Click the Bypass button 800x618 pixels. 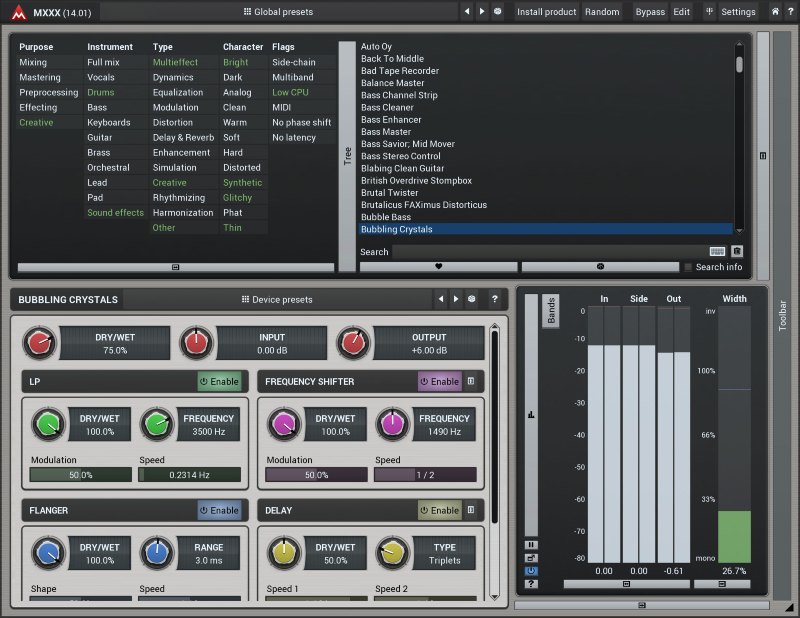click(x=649, y=12)
